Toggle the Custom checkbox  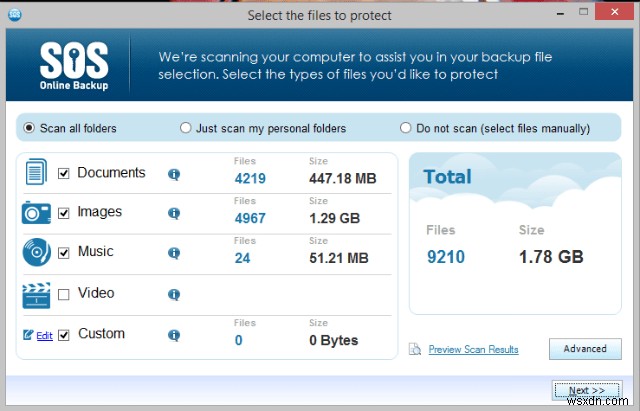click(64, 335)
